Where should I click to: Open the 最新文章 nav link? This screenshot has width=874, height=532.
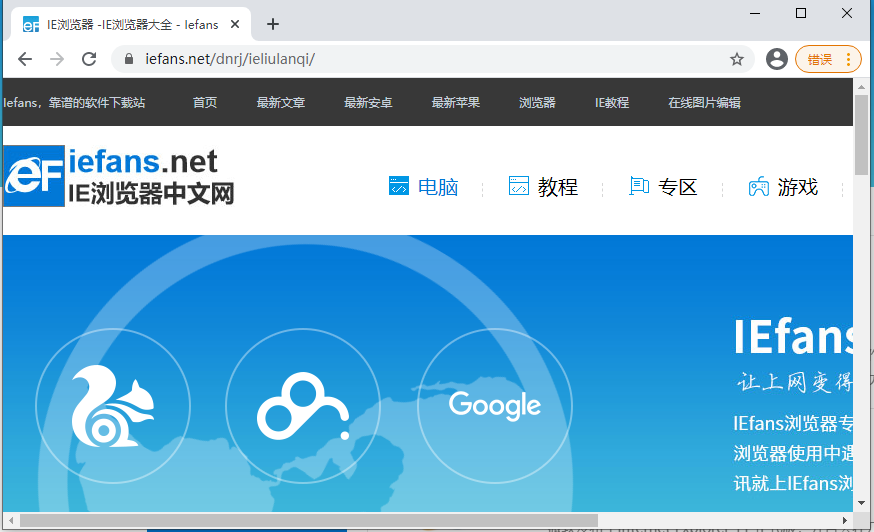click(281, 103)
